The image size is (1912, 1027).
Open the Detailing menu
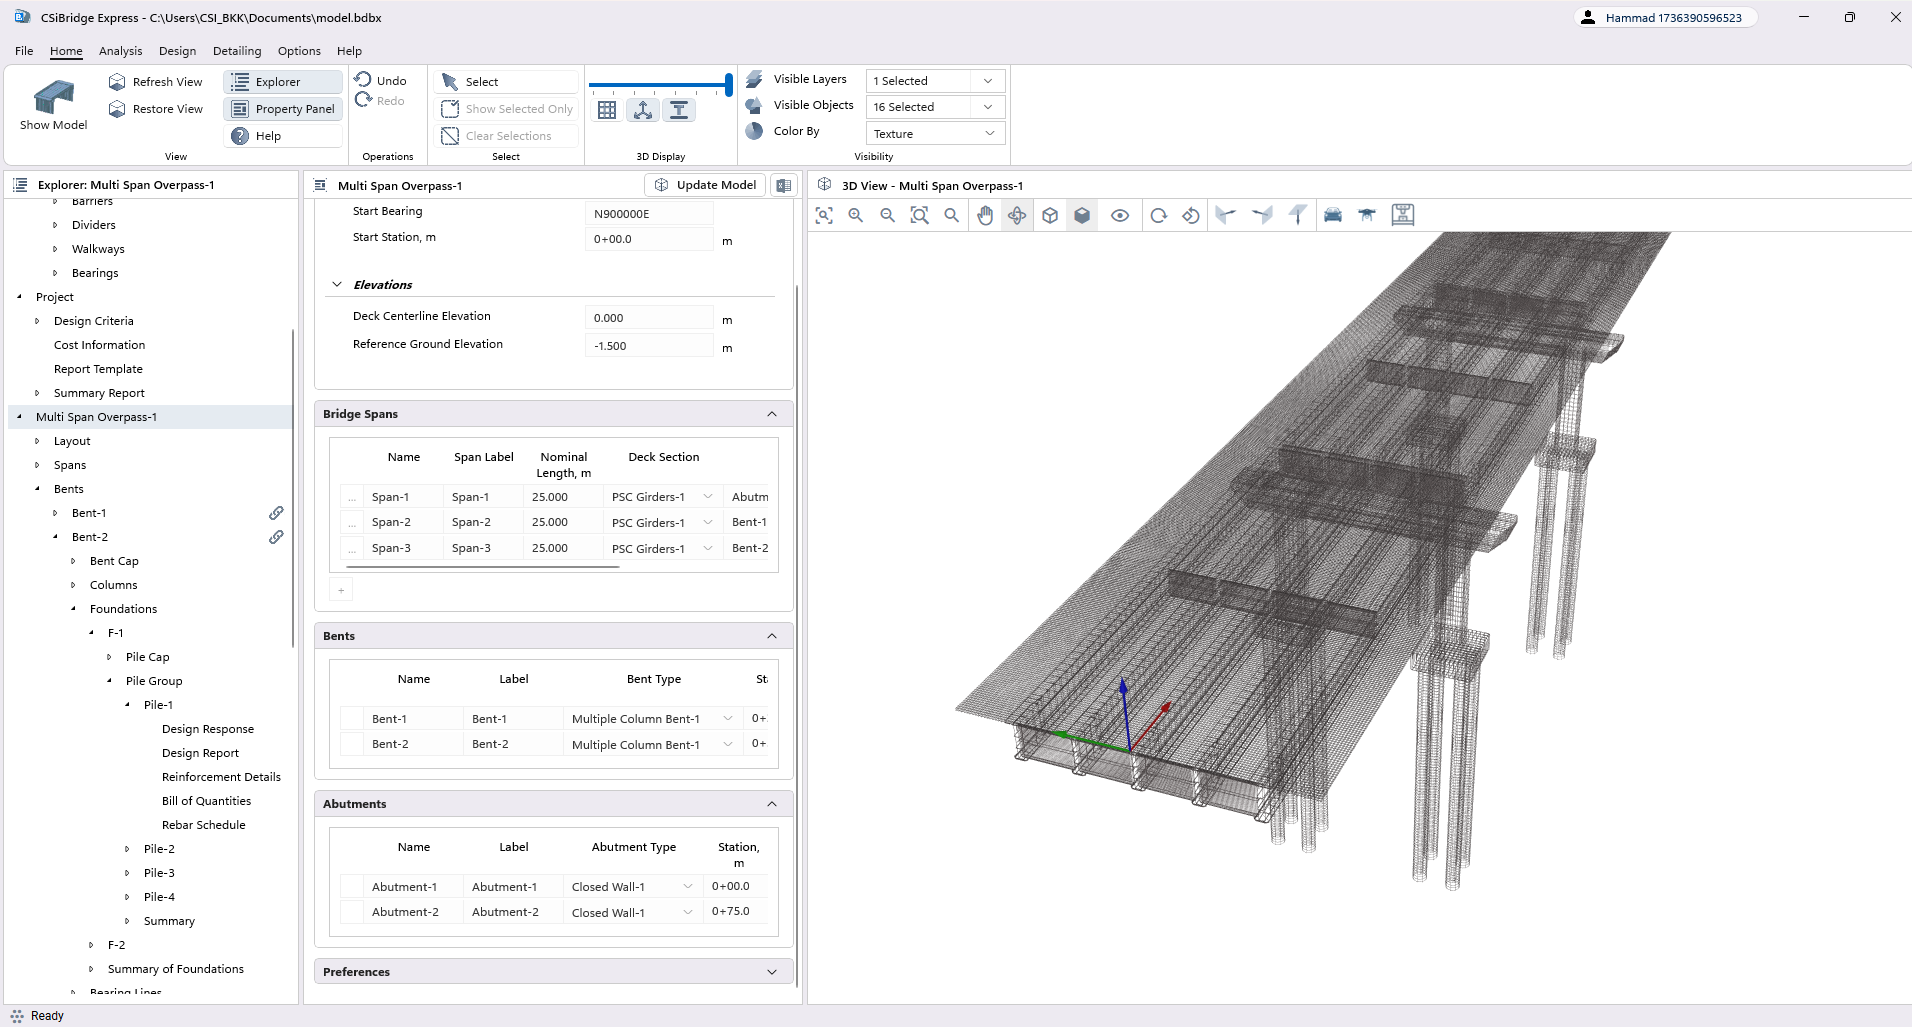(x=236, y=51)
